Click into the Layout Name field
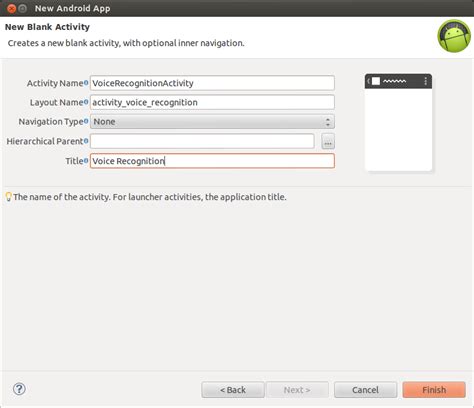 [212, 102]
